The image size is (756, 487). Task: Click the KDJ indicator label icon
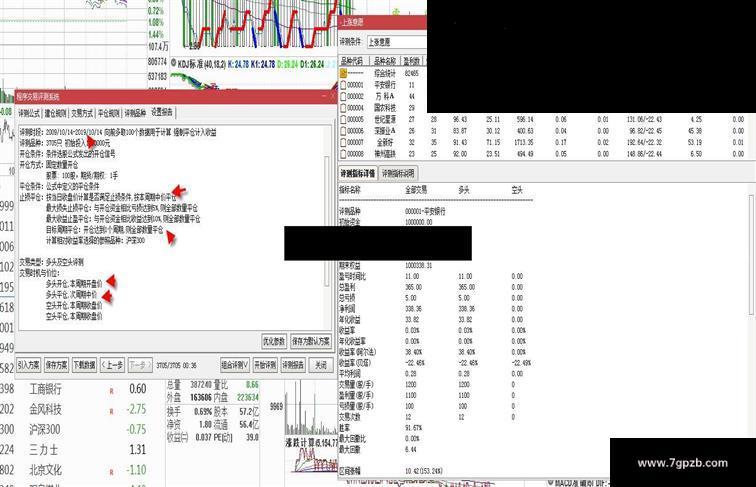tap(174, 64)
